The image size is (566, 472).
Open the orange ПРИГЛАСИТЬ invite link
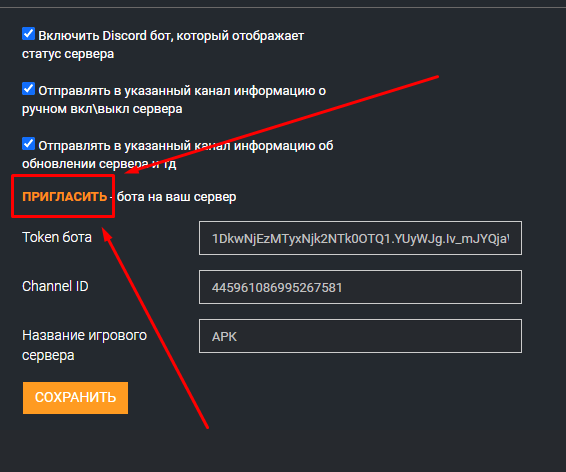point(65,197)
